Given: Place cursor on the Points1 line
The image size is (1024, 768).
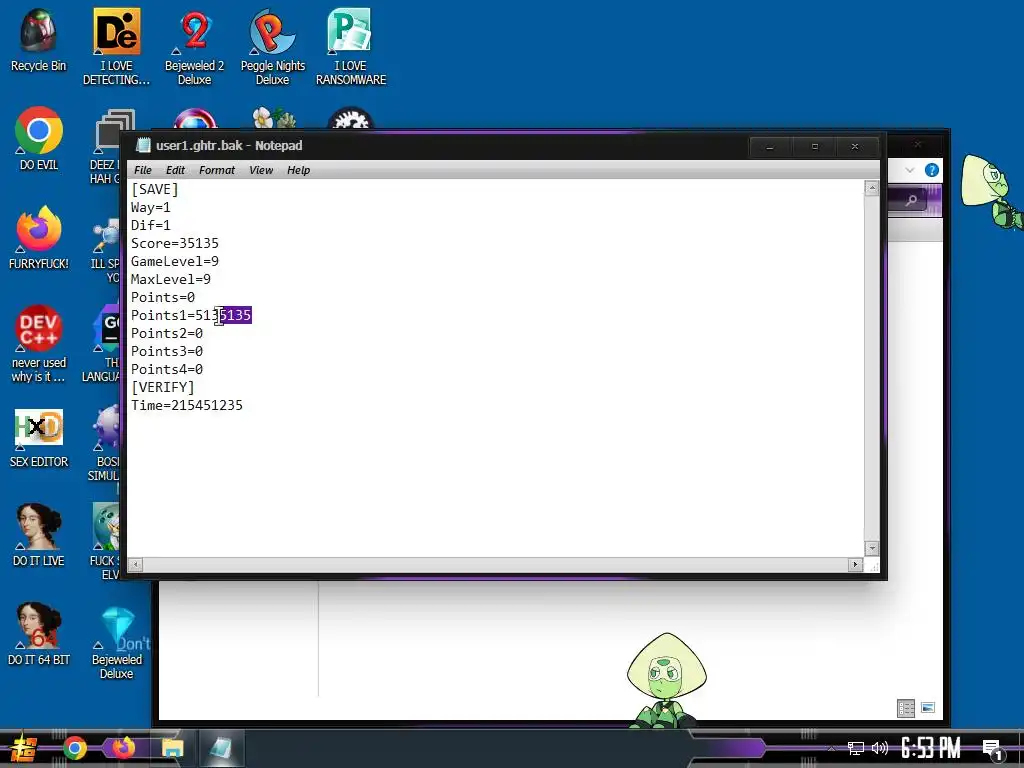Looking at the screenshot, I should click(191, 315).
